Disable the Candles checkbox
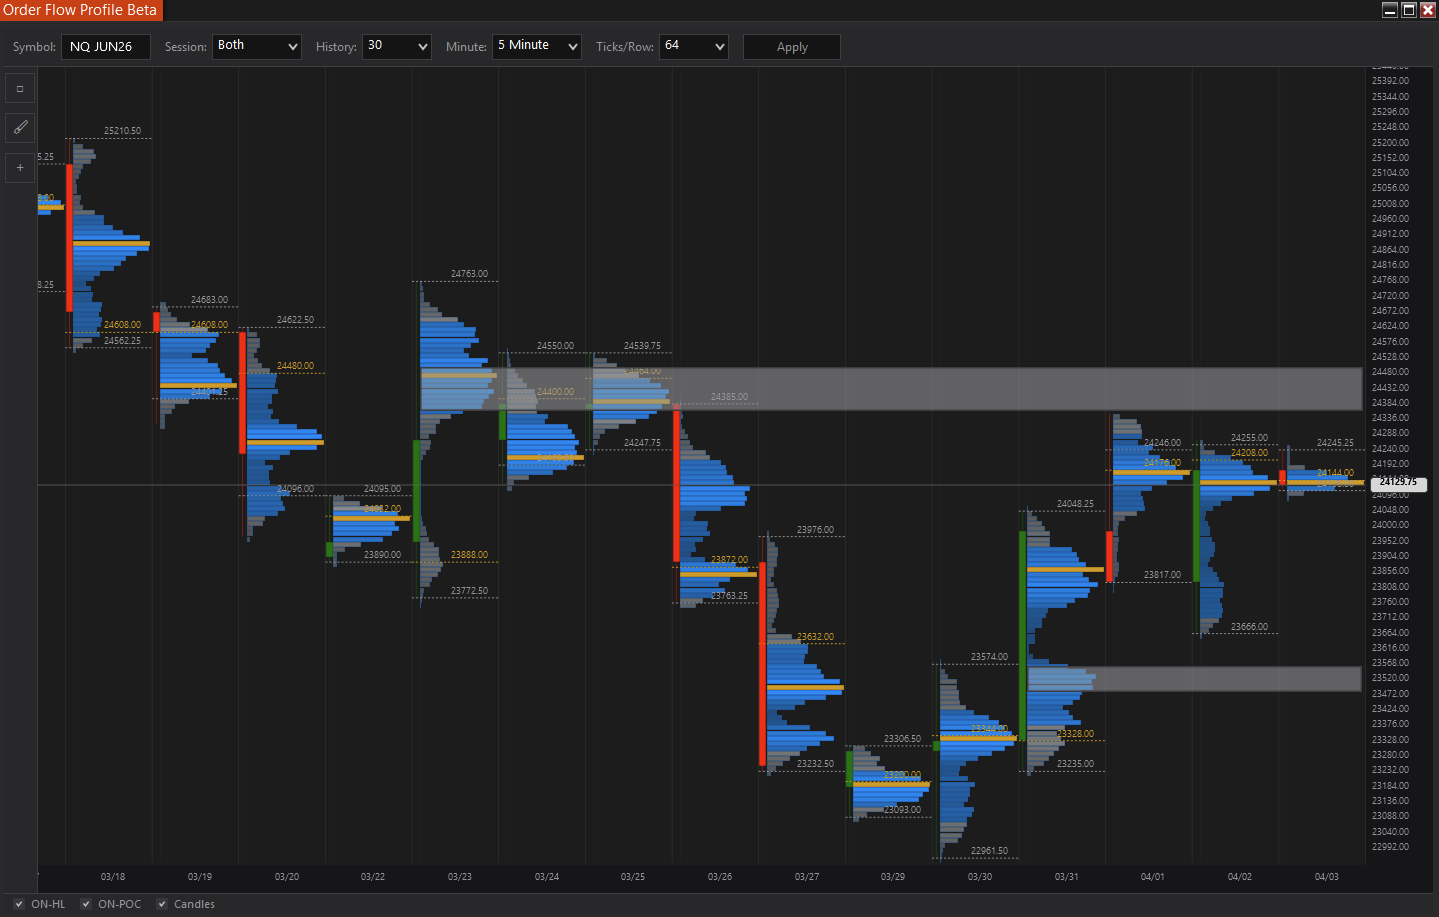The image size is (1439, 917). tap(162, 904)
